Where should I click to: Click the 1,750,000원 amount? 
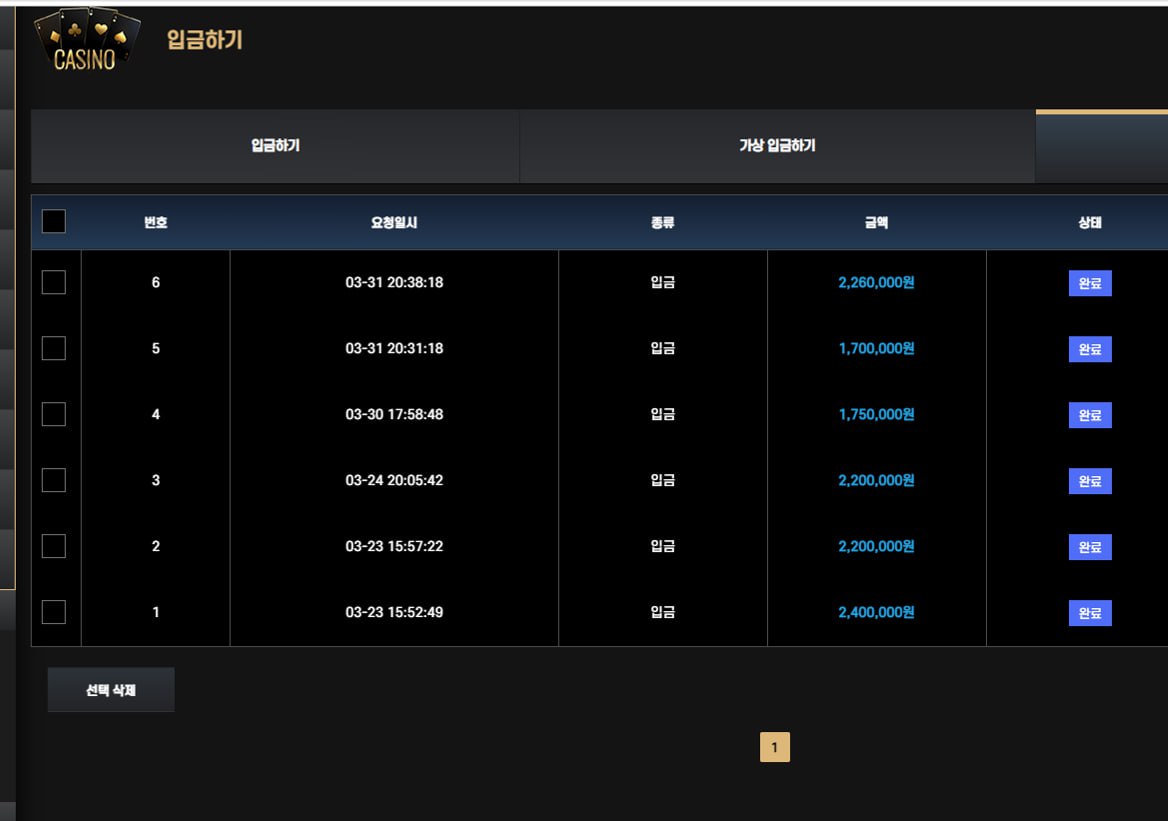tap(876, 415)
